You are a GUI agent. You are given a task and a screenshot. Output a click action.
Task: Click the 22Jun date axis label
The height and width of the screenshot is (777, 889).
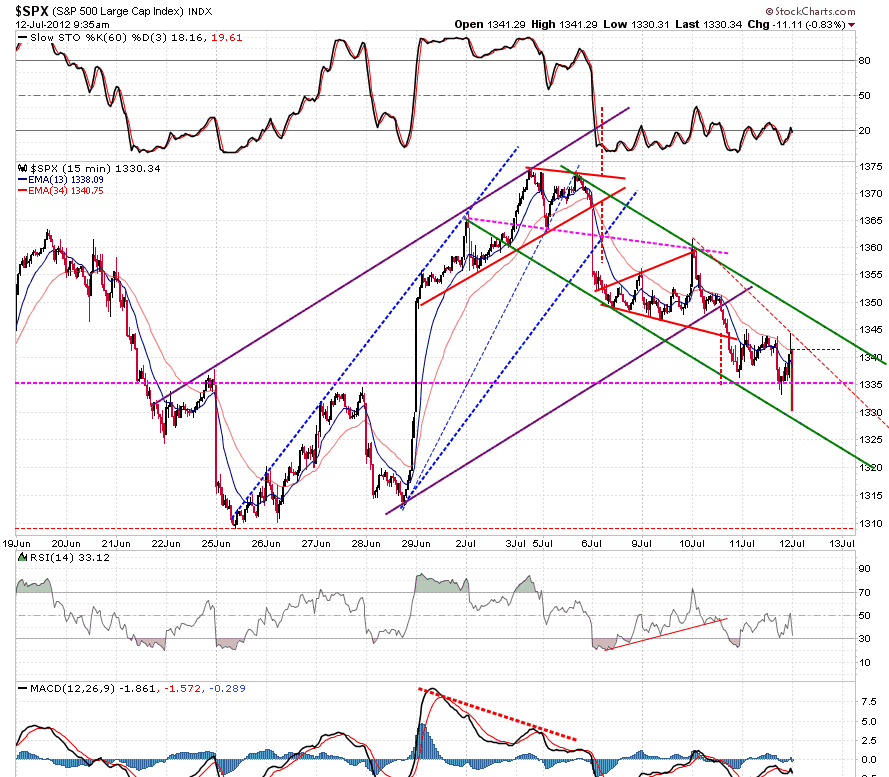pyautogui.click(x=166, y=544)
